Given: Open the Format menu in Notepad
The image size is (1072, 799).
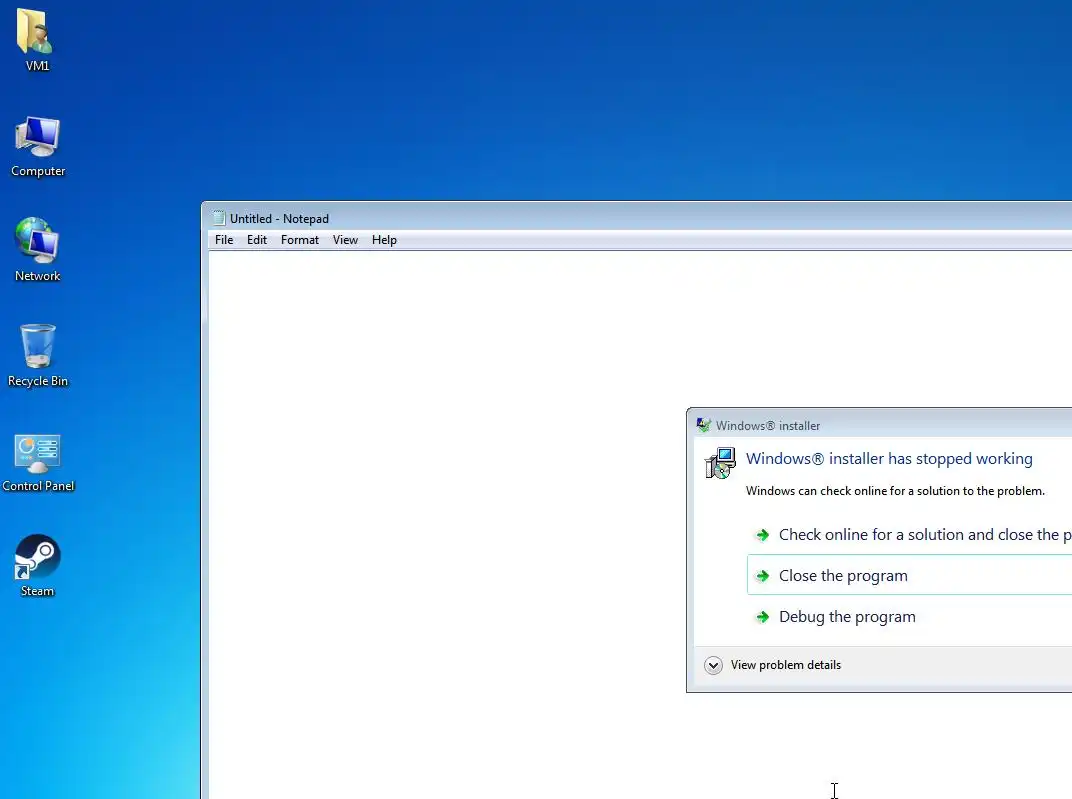Looking at the screenshot, I should pos(299,240).
